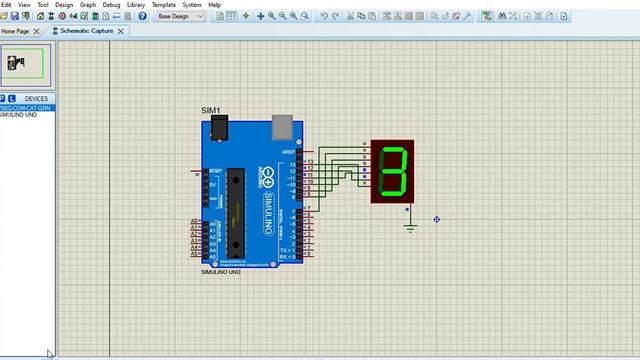This screenshot has width=640, height=360.
Task: Click the Zoom In magnifier
Action: click(x=271, y=16)
